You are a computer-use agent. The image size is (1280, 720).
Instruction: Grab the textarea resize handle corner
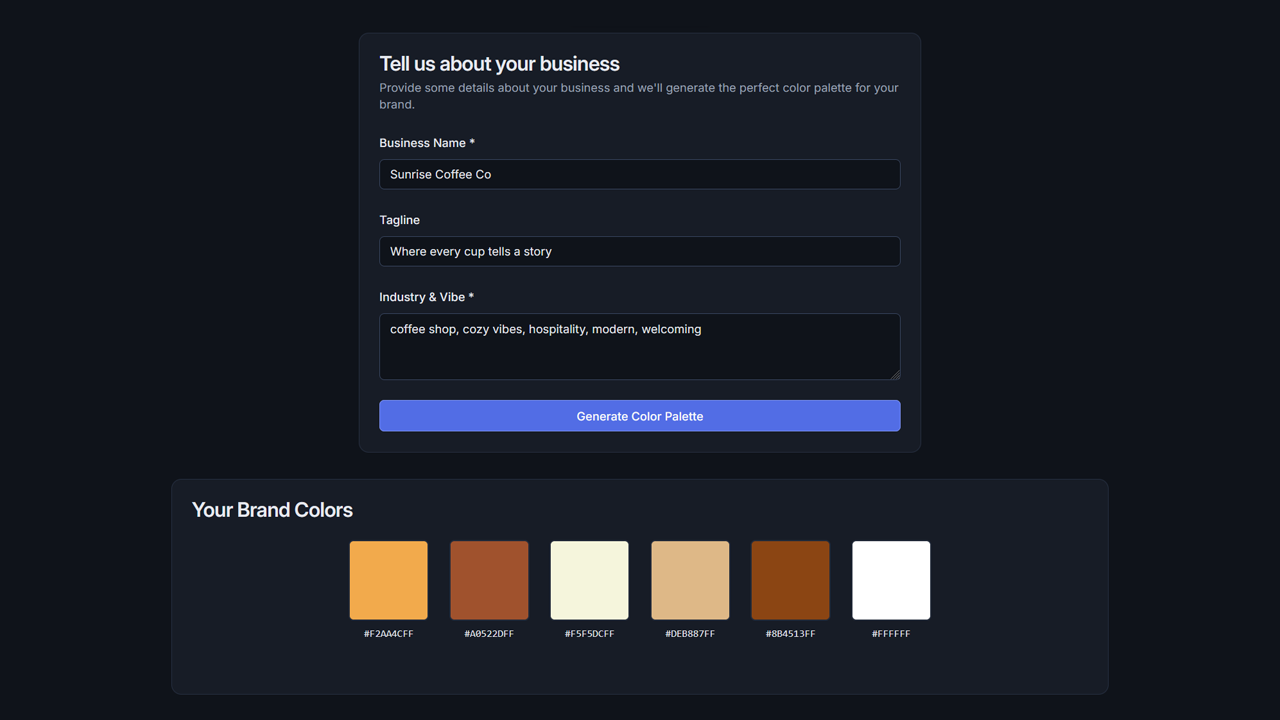(895, 375)
